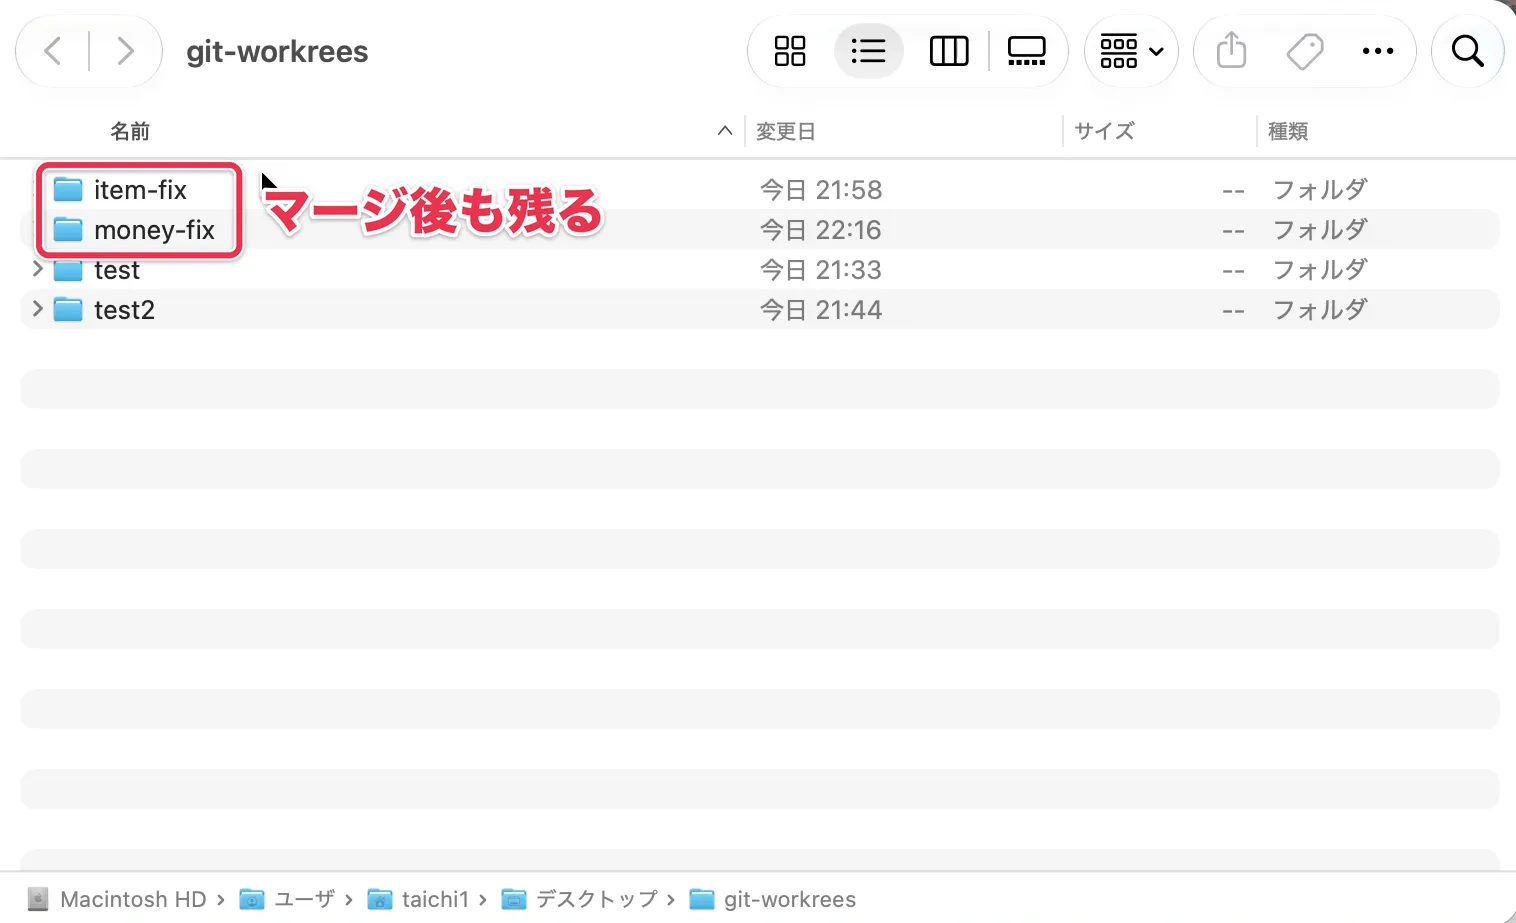Switch to gallery view
Screen dimensions: 1516x923
coord(1027,51)
